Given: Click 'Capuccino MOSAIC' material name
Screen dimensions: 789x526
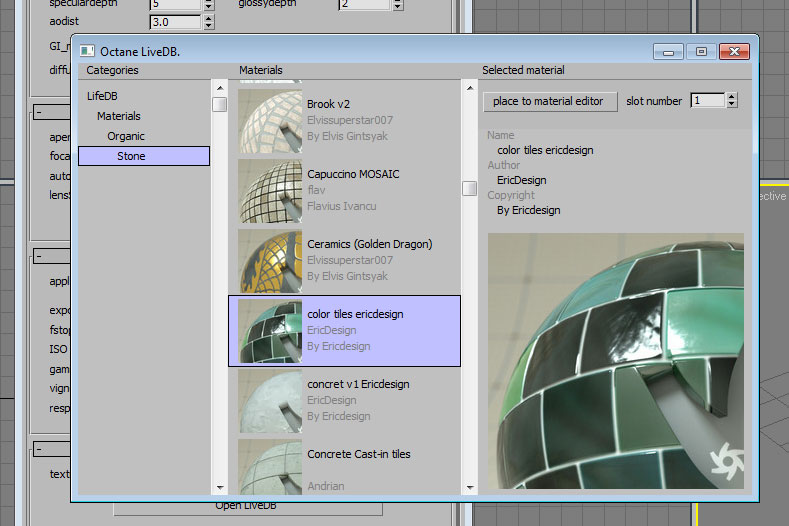Looking at the screenshot, I should pos(353,174).
